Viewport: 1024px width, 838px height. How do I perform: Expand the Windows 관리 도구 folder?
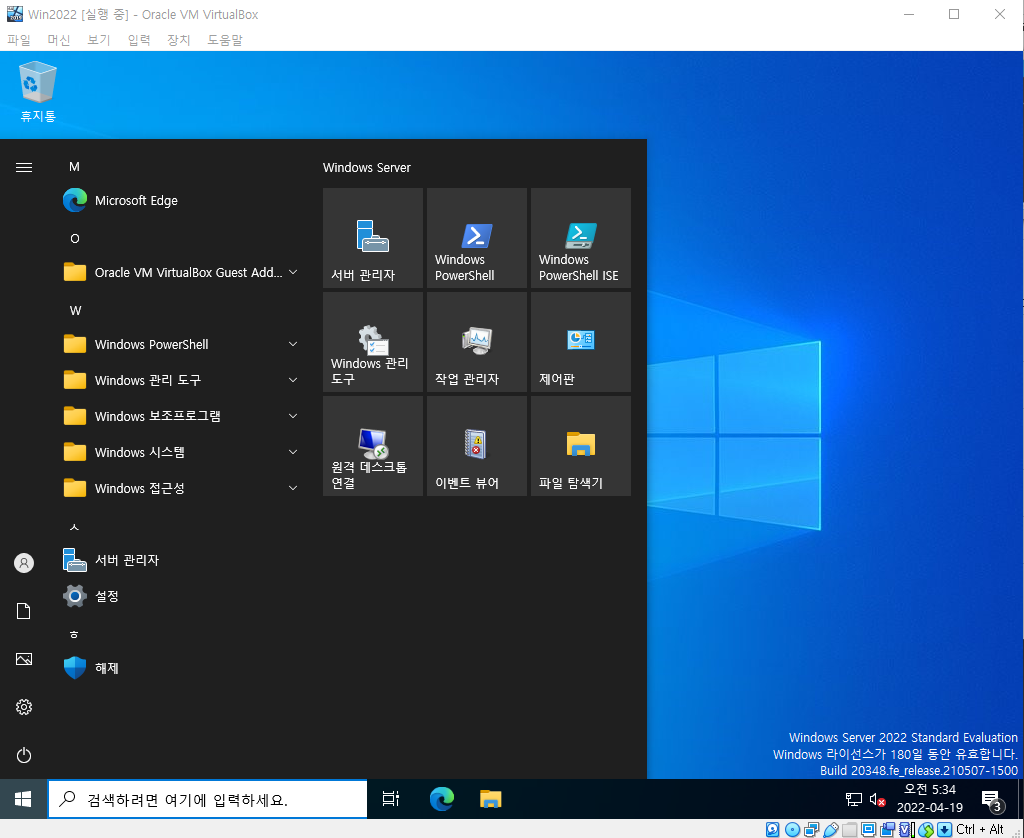pos(182,380)
